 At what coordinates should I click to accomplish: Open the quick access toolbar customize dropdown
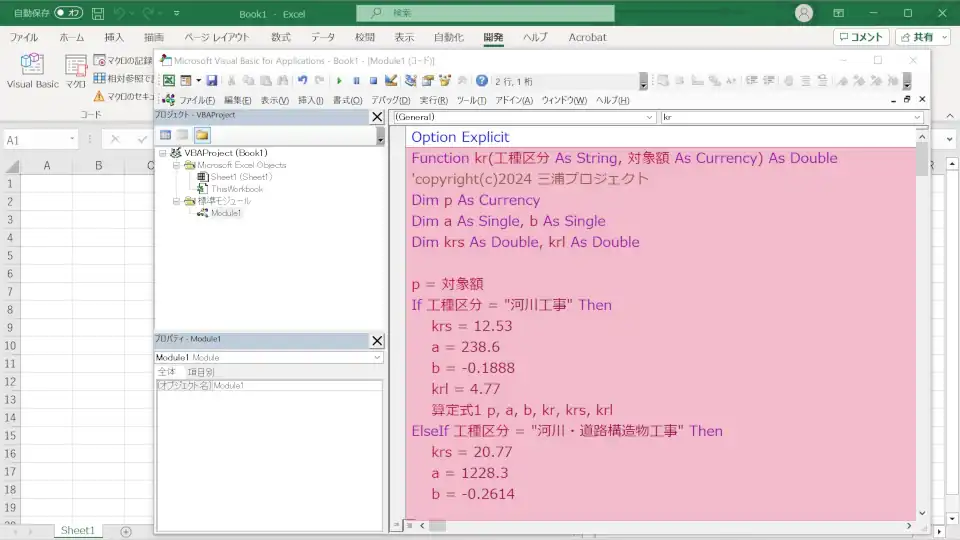(x=176, y=13)
